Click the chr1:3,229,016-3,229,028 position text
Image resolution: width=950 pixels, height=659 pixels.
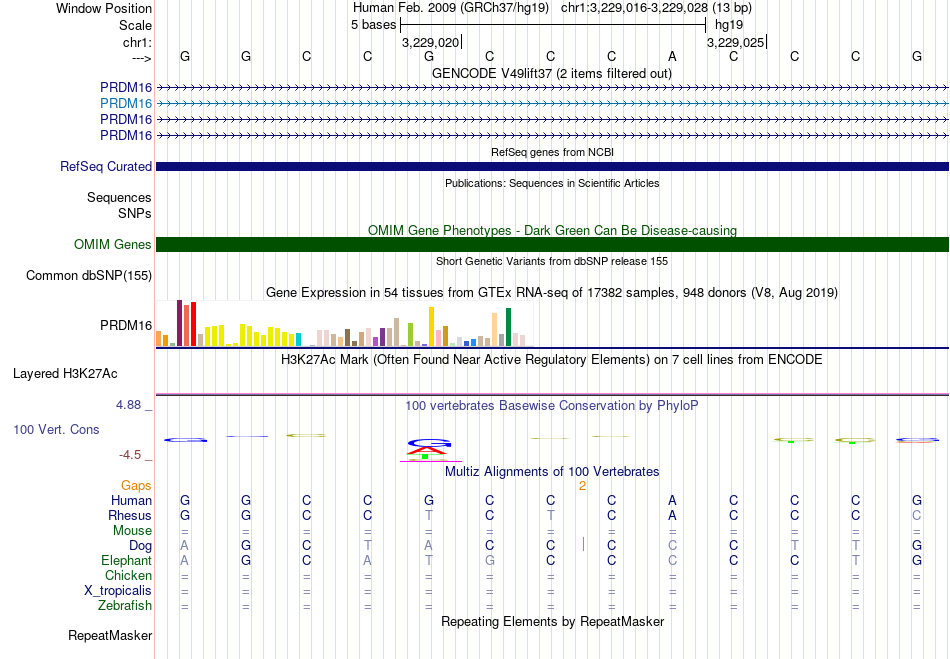point(656,8)
